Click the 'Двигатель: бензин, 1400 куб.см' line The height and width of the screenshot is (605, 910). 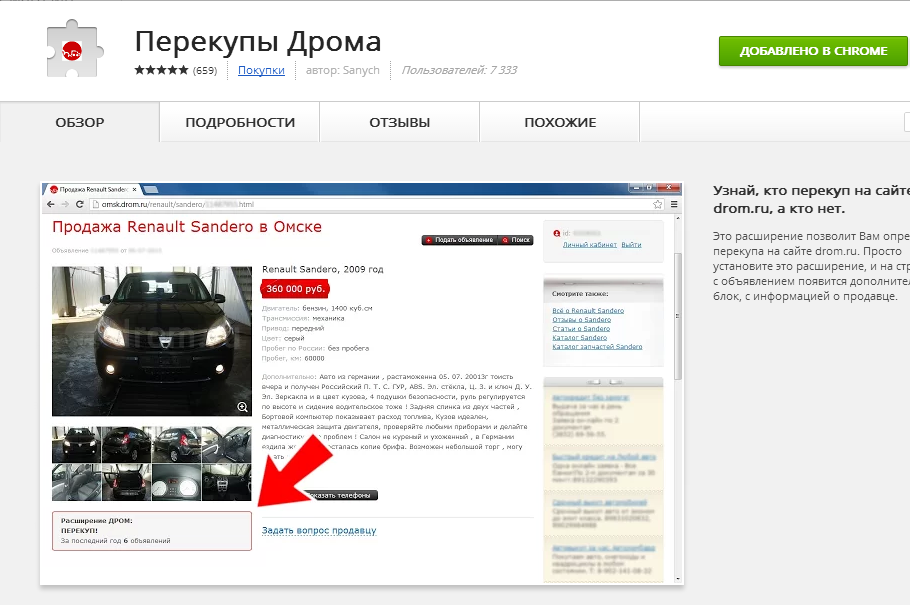pos(317,308)
